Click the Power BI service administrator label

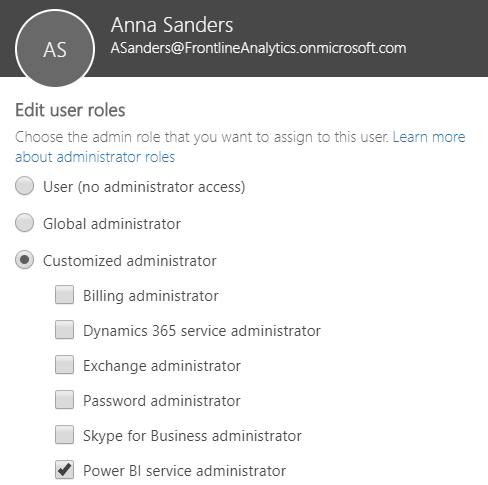click(185, 471)
